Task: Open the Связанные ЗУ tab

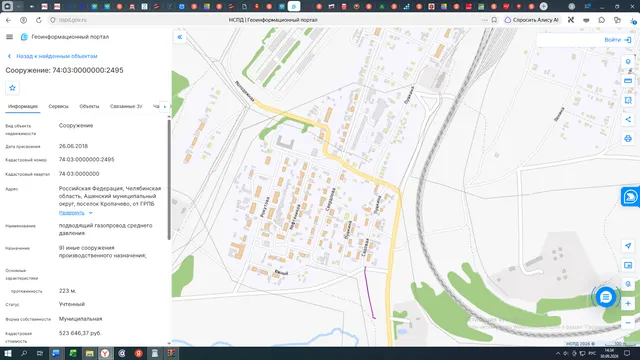Action: point(126,106)
